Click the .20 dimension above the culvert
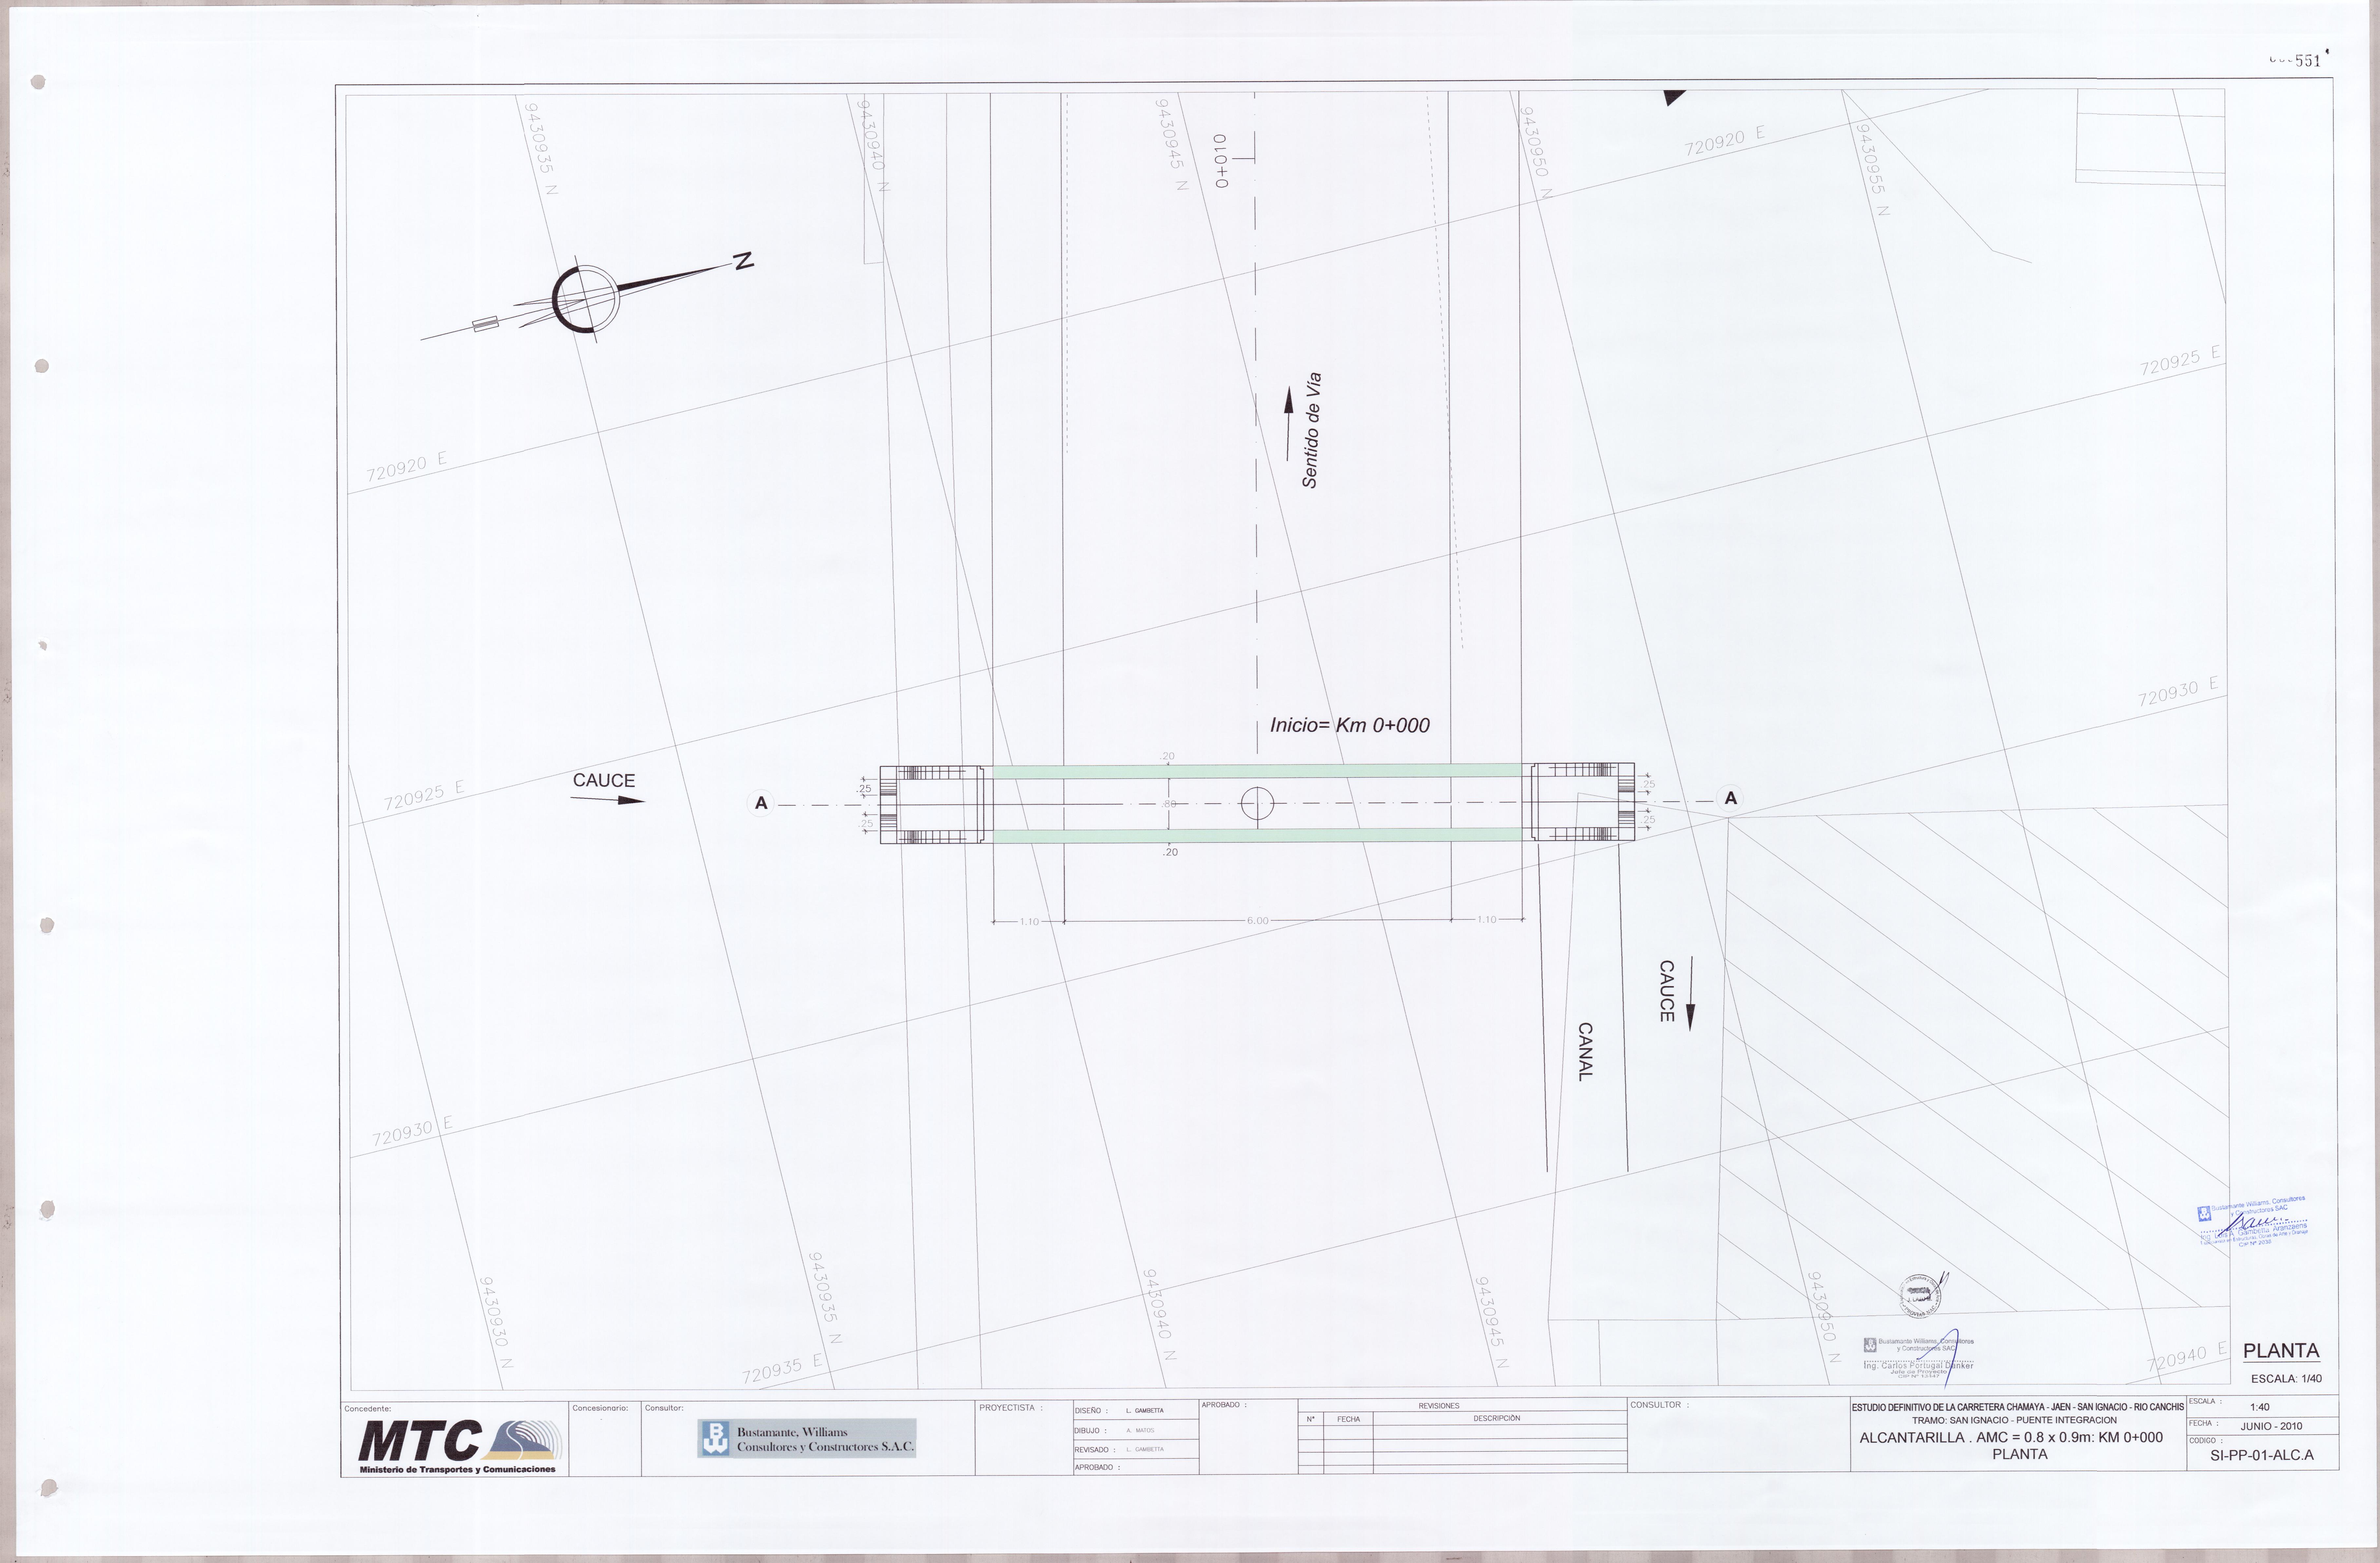The height and width of the screenshot is (1563, 2380). (1168, 757)
